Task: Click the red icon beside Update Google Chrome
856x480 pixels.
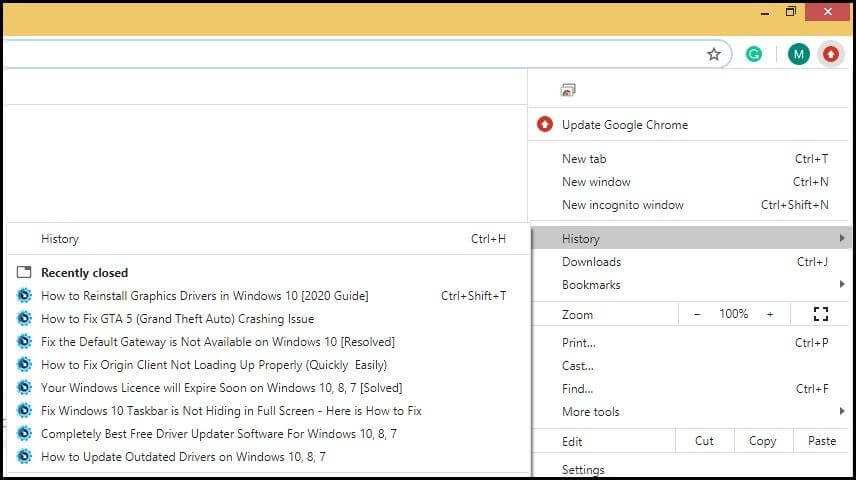Action: coord(545,125)
